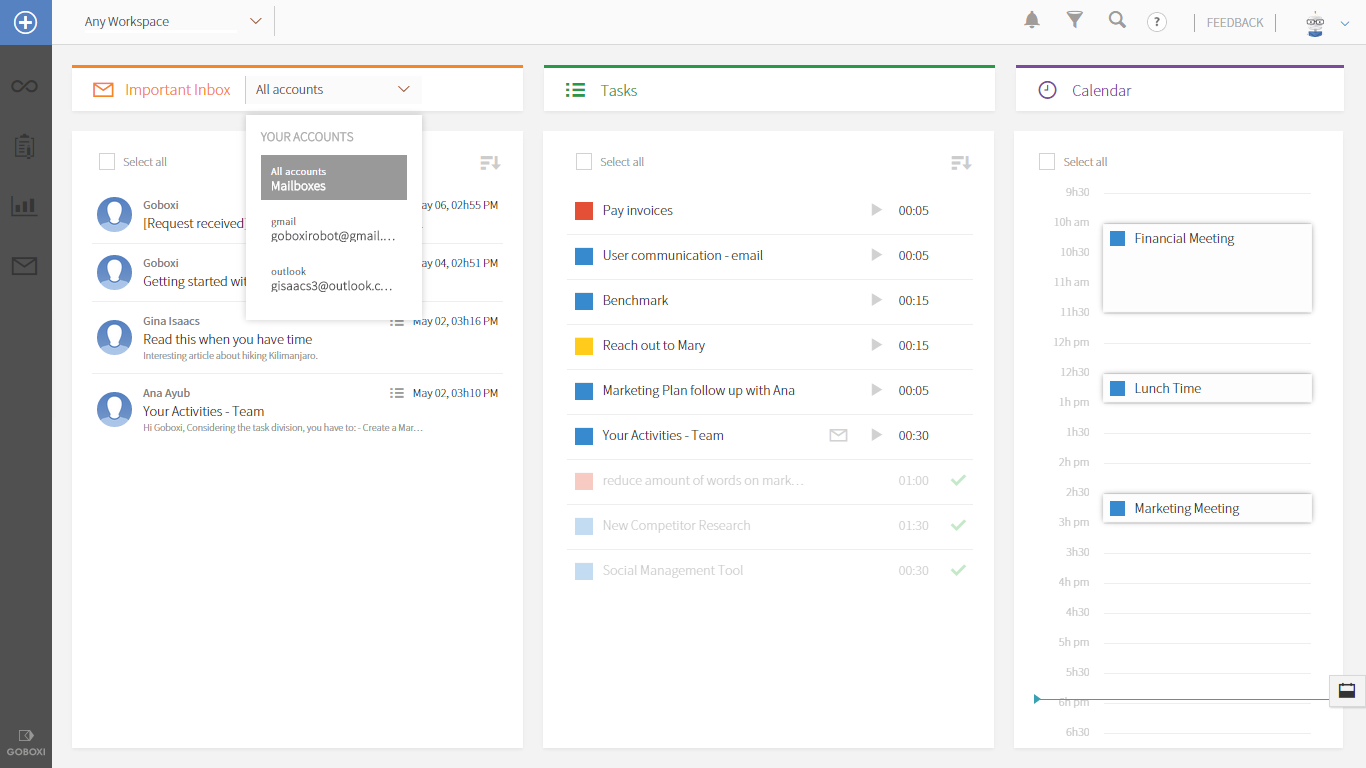The image size is (1366, 768).
Task: Tick Select all in the Calendar panel
Action: tap(1047, 162)
